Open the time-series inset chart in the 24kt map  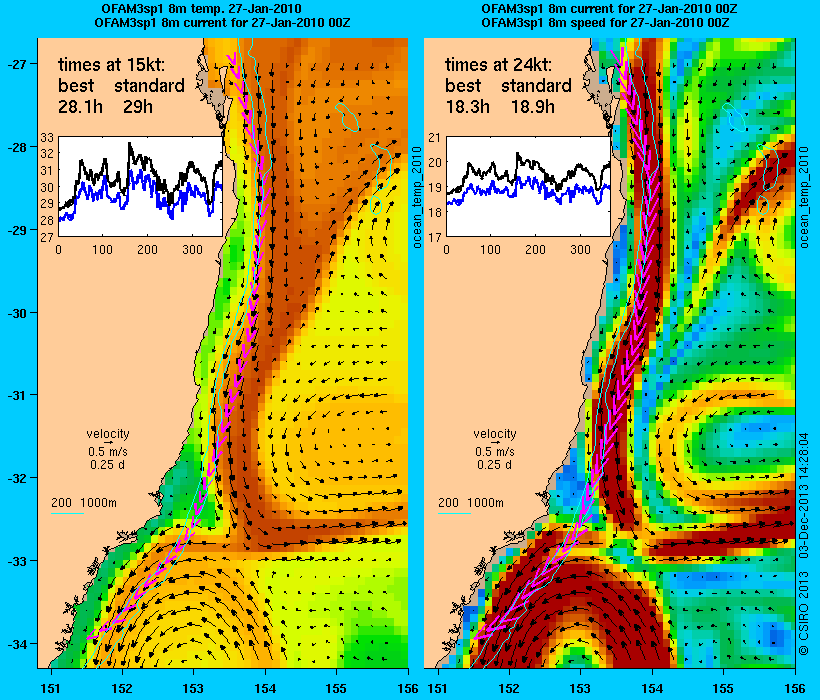click(x=528, y=187)
